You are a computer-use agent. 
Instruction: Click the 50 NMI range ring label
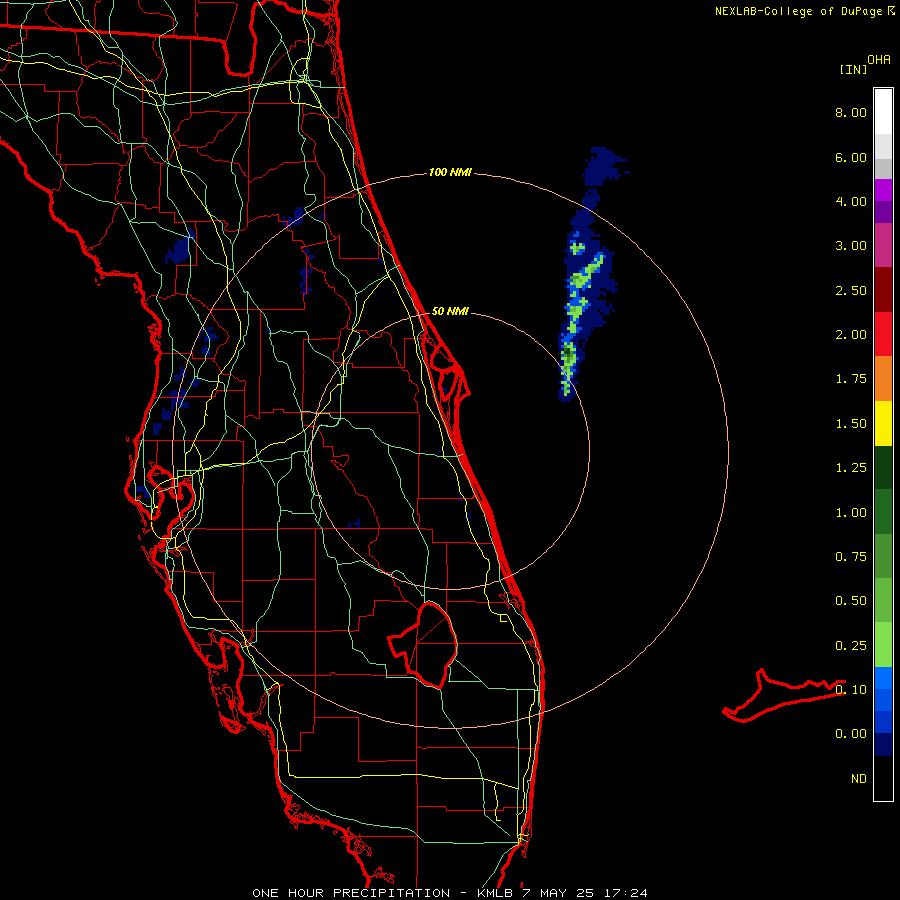coord(450,311)
